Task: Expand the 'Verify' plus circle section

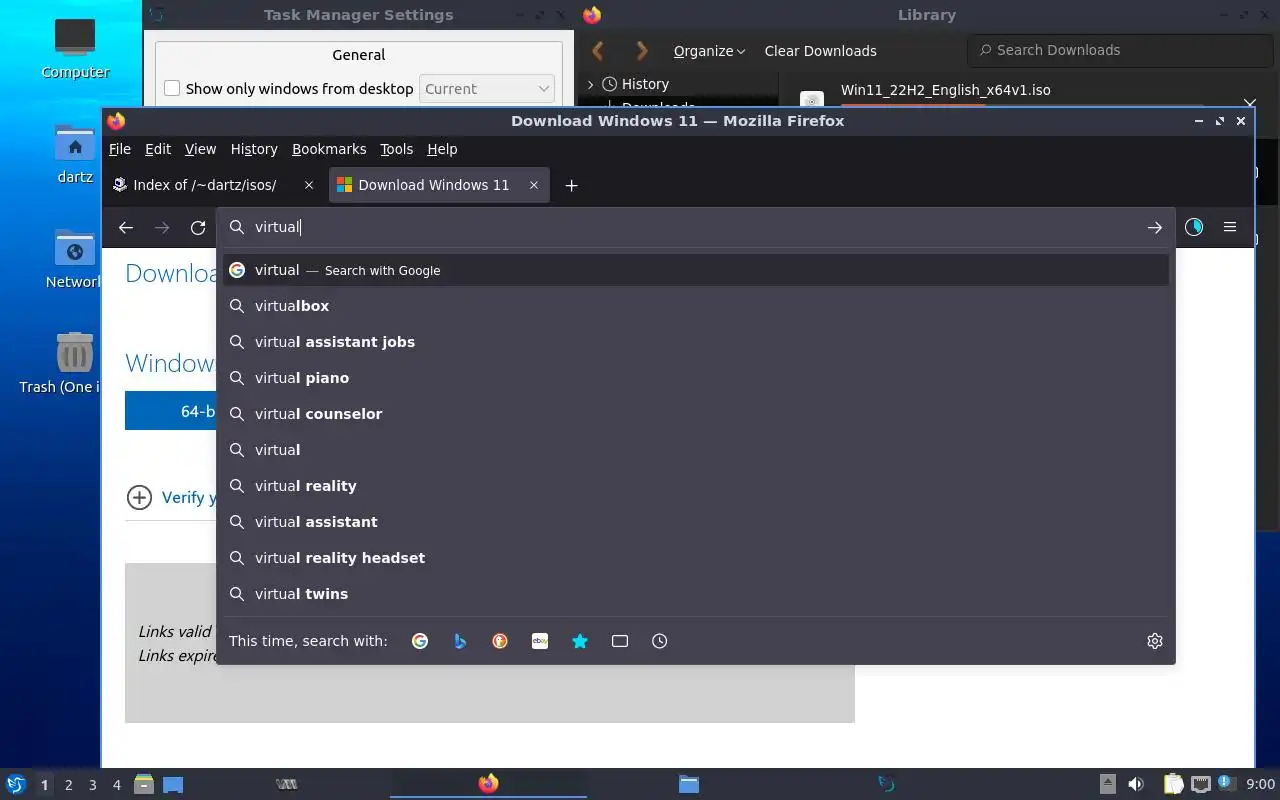Action: 139,498
